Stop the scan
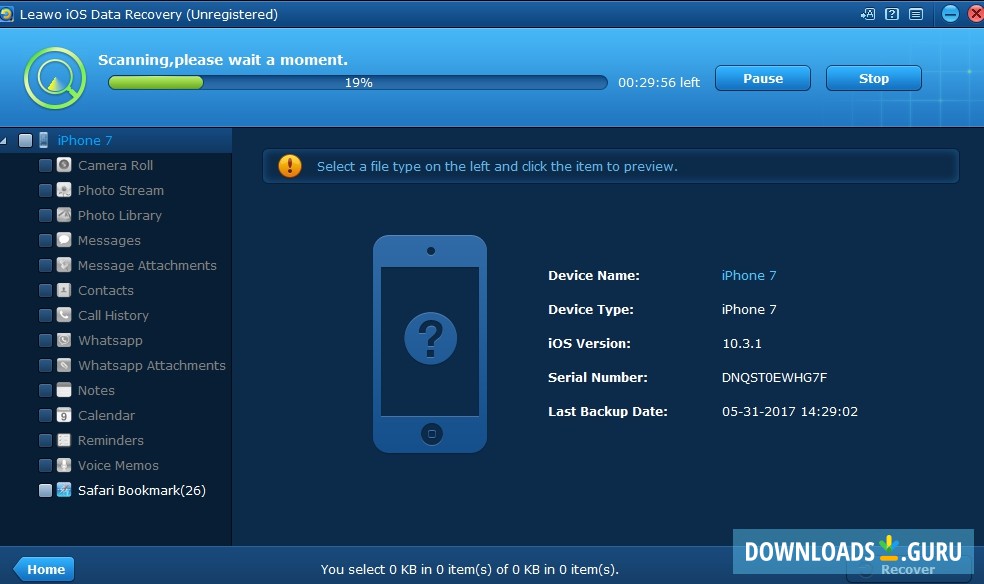This screenshot has height=584, width=984. click(874, 78)
